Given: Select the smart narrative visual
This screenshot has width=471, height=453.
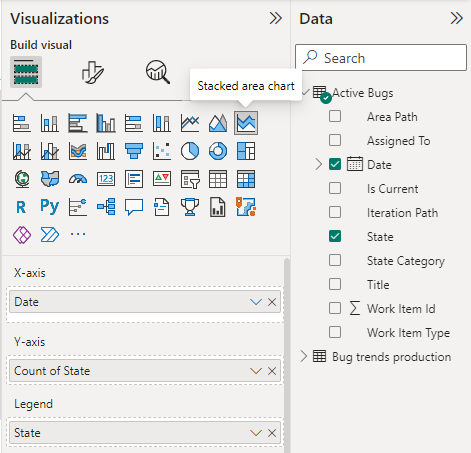Looking at the screenshot, I should point(162,207).
